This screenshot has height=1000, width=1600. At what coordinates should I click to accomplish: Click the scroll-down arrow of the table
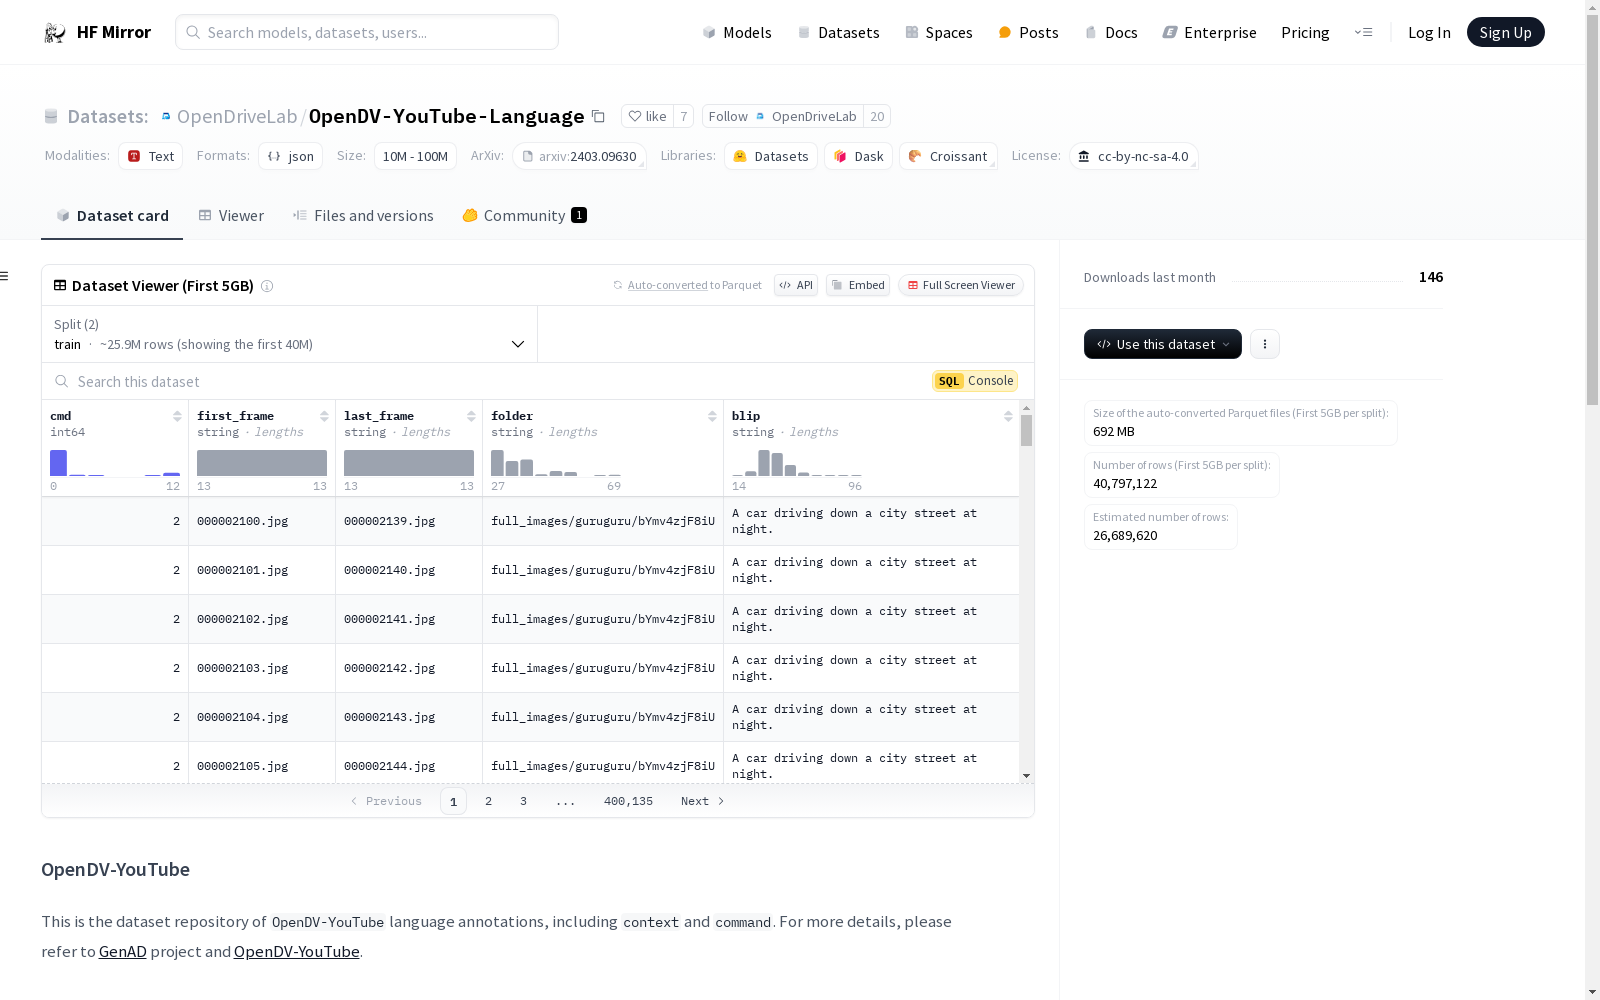tap(1026, 776)
